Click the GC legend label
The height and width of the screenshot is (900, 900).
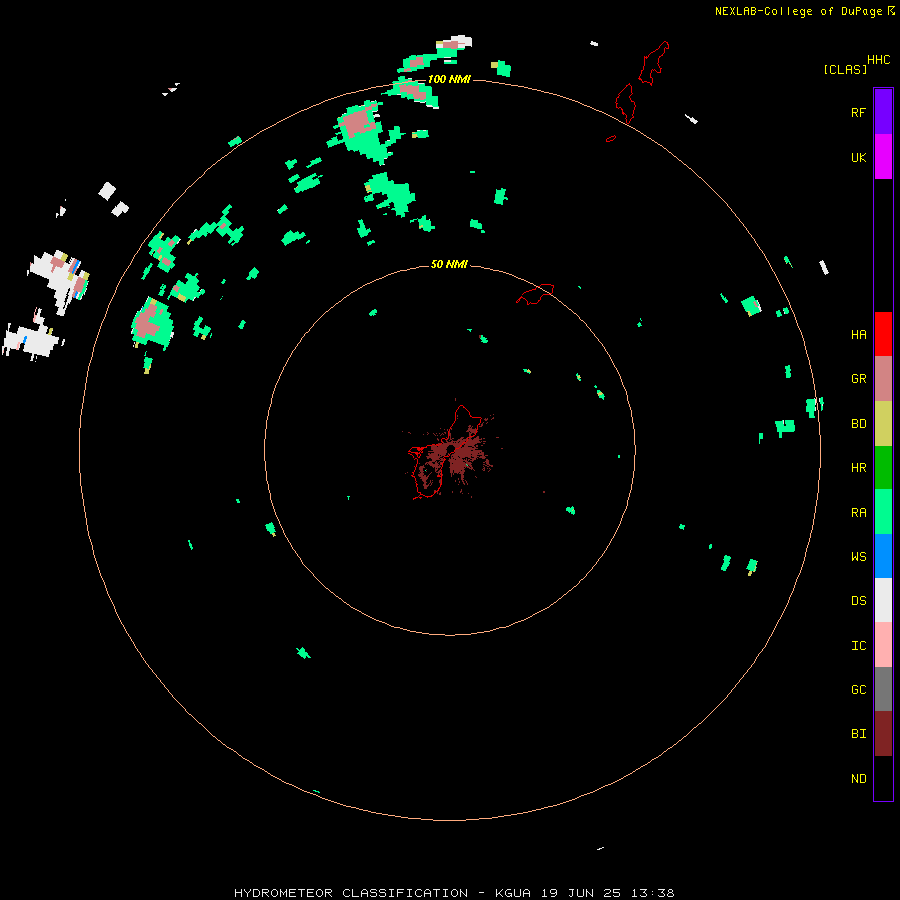[858, 690]
